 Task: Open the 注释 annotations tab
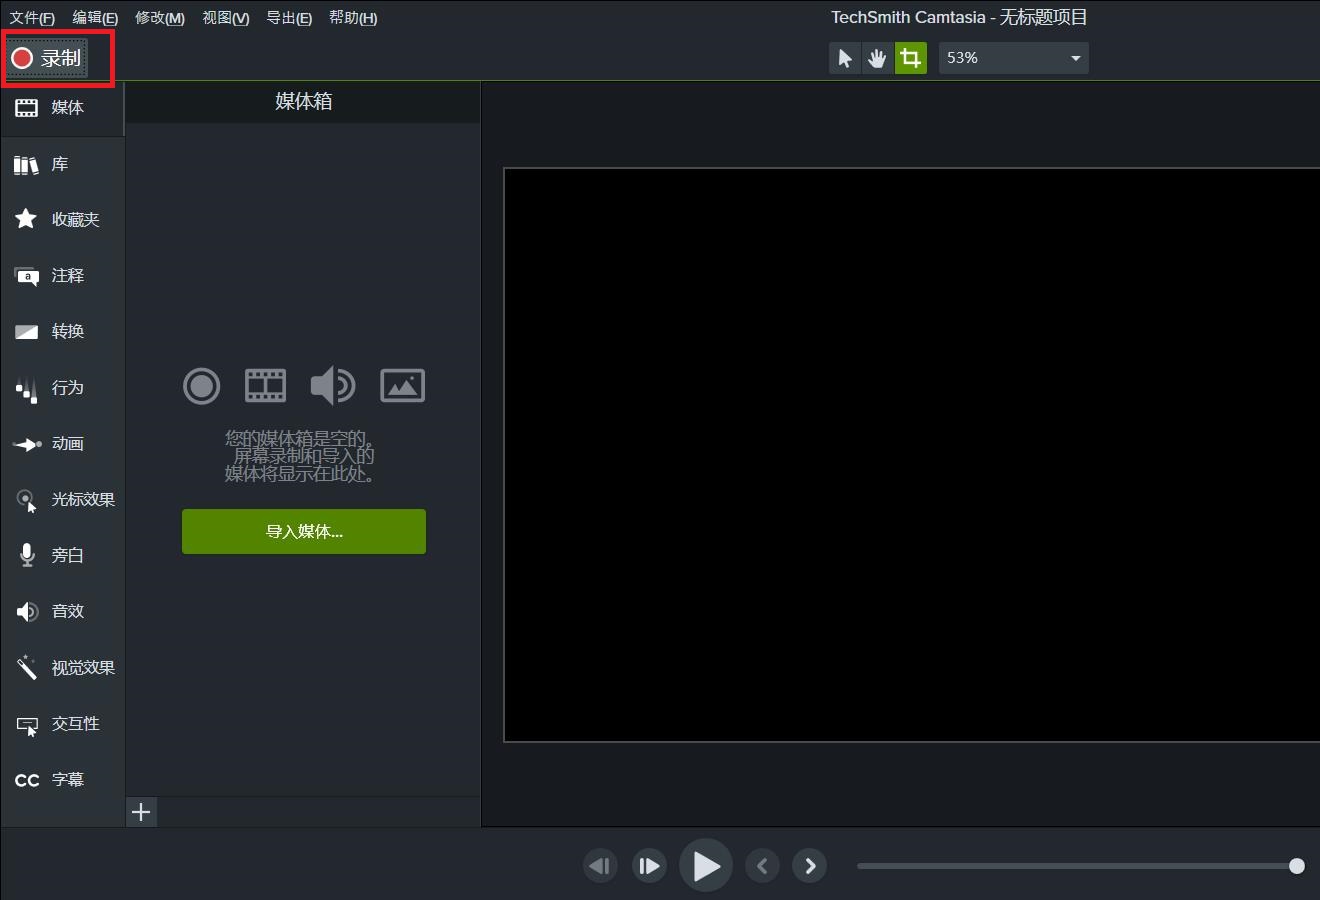[62, 276]
